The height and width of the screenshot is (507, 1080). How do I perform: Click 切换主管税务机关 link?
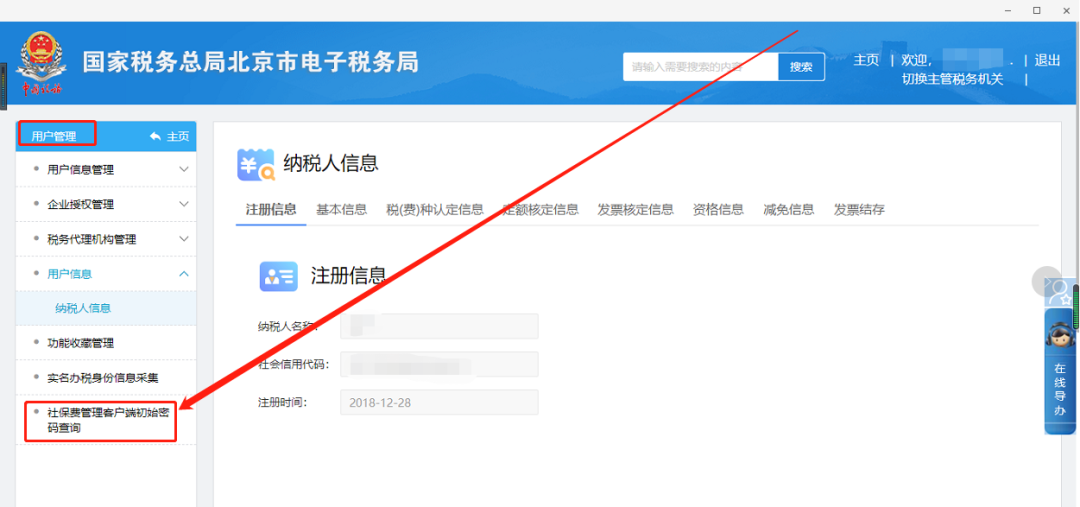(953, 79)
